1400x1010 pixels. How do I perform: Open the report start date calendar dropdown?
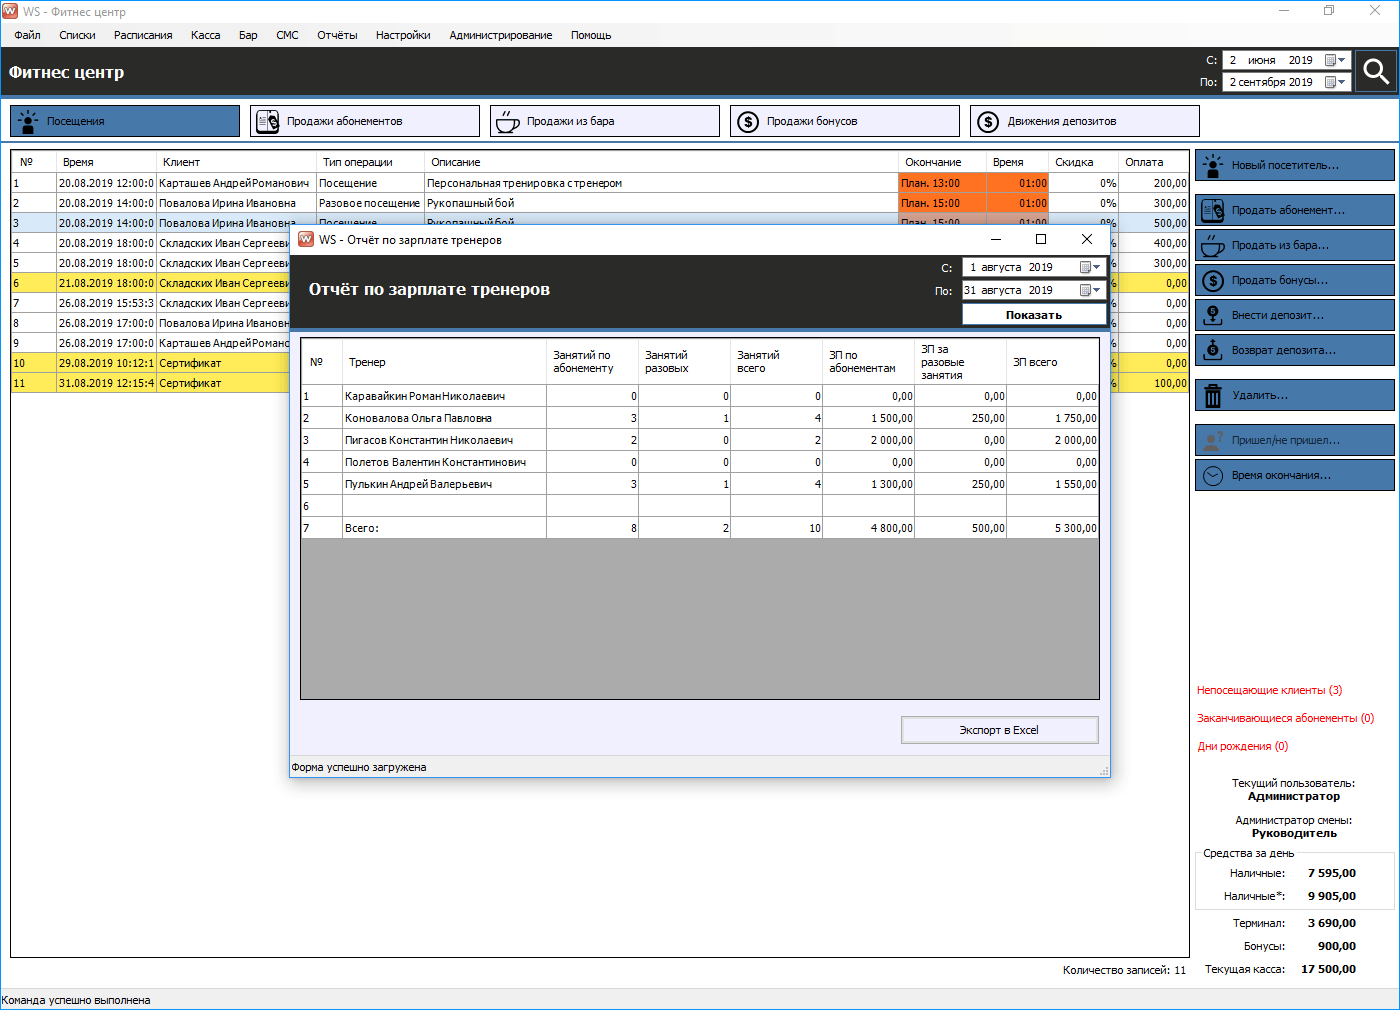pos(1090,267)
